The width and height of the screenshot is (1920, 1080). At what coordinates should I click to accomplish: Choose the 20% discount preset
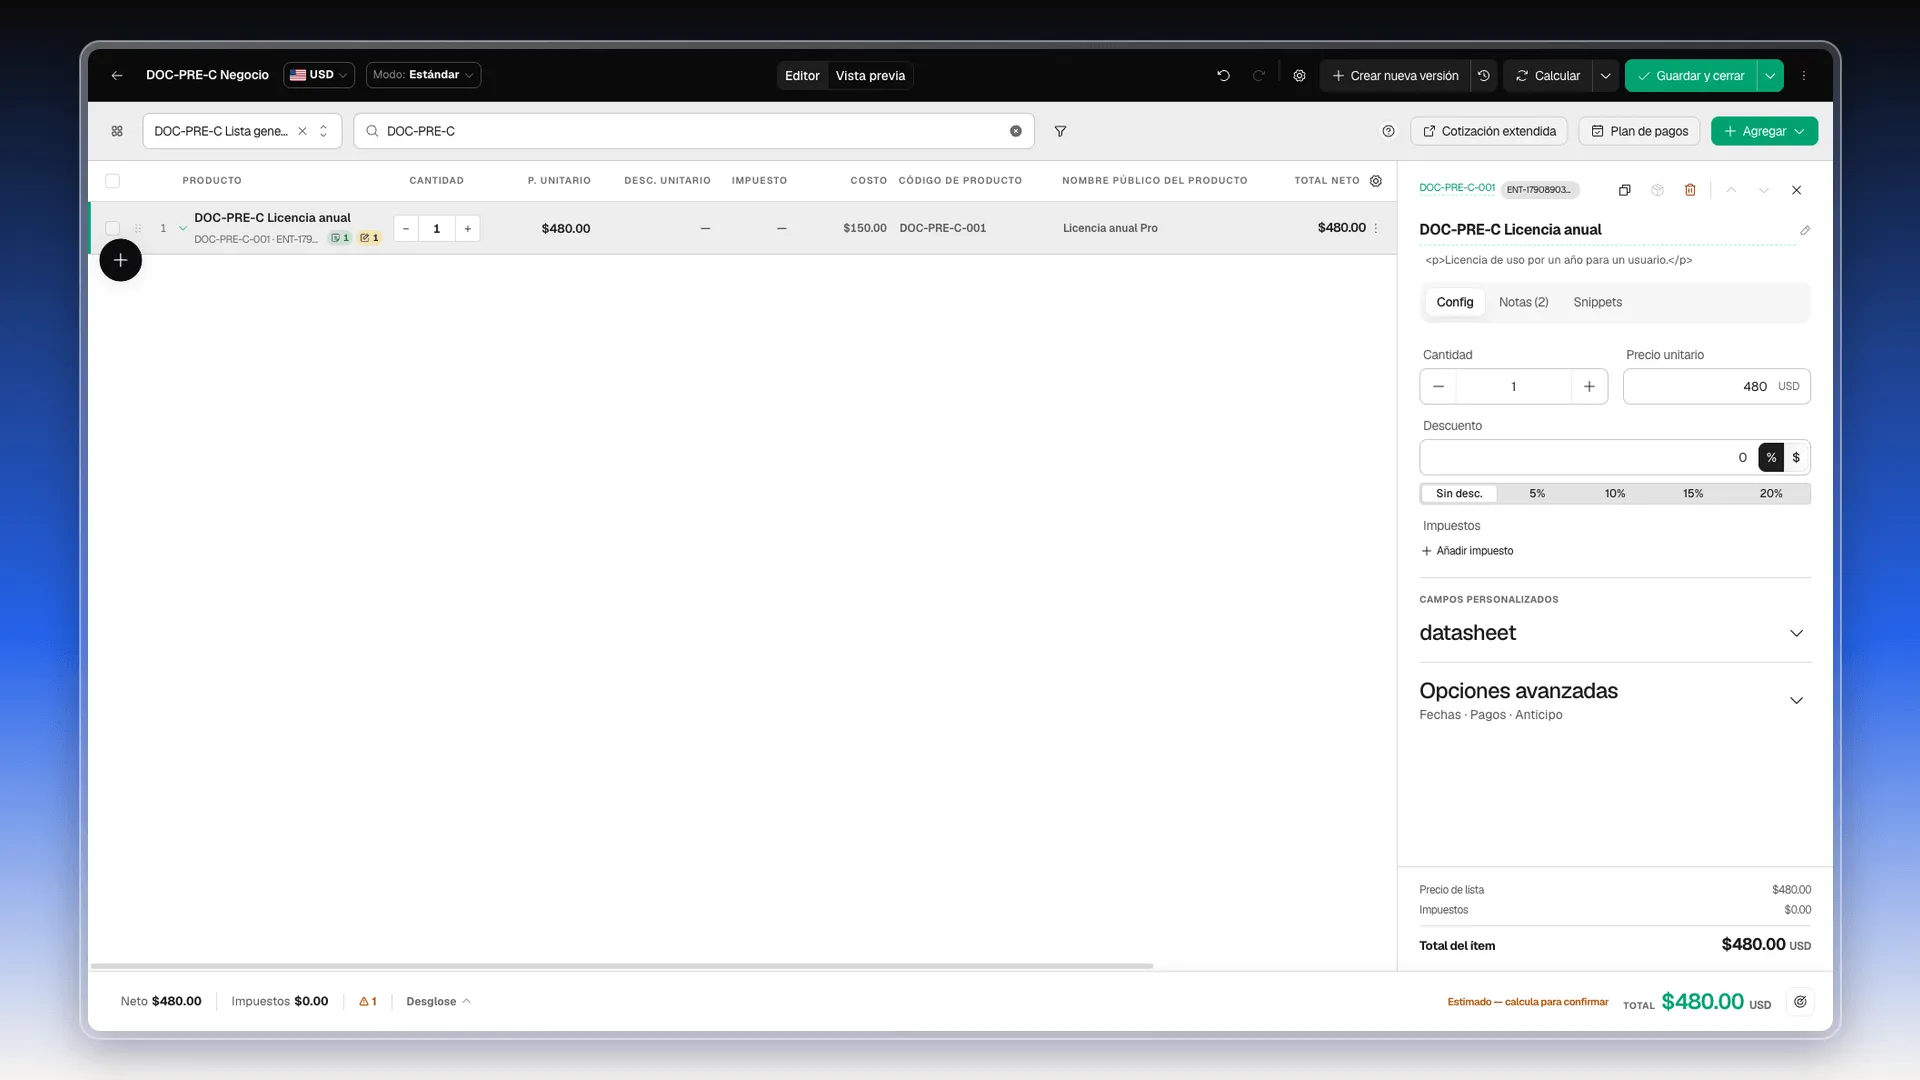coord(1771,493)
